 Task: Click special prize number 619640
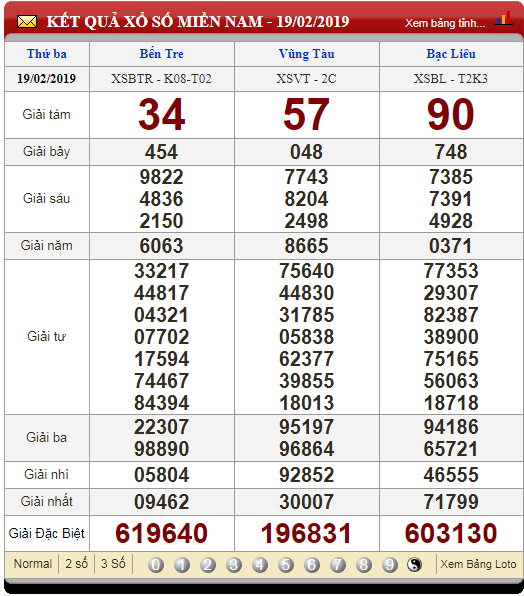[x=161, y=533]
